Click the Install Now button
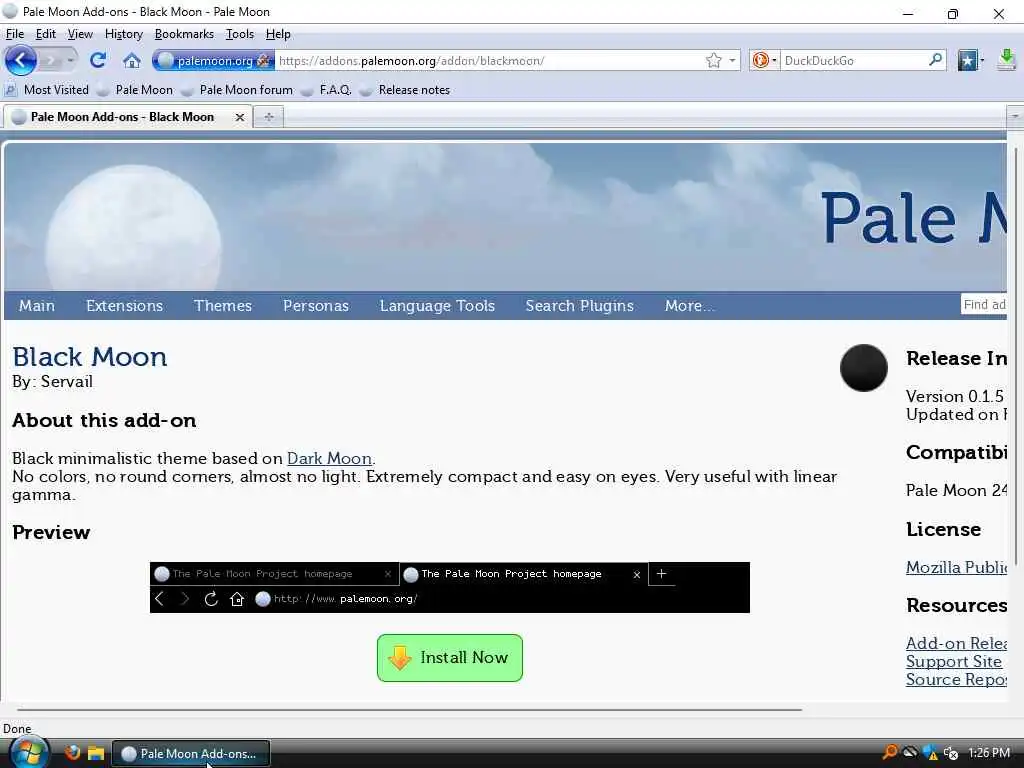Viewport: 1024px width, 768px height. (449, 658)
